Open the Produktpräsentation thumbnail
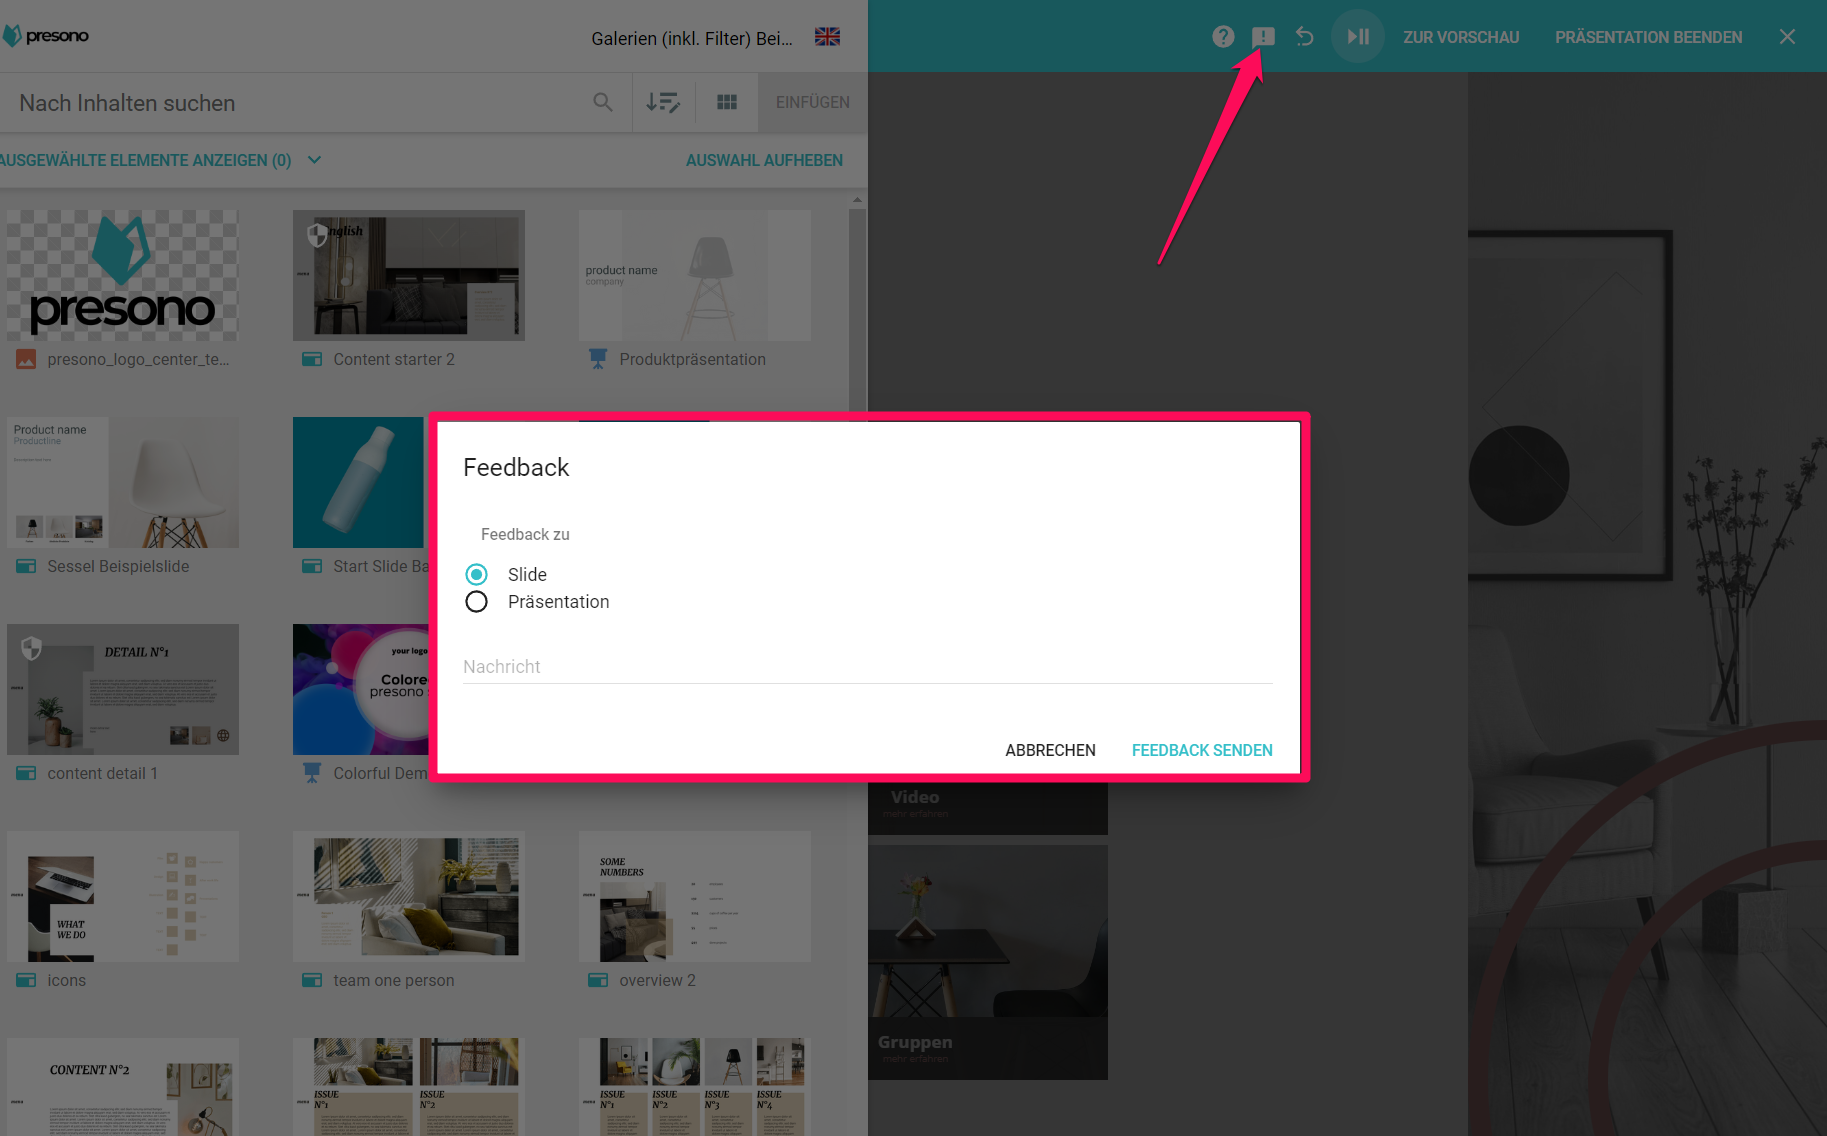This screenshot has height=1136, width=1827. coord(695,275)
